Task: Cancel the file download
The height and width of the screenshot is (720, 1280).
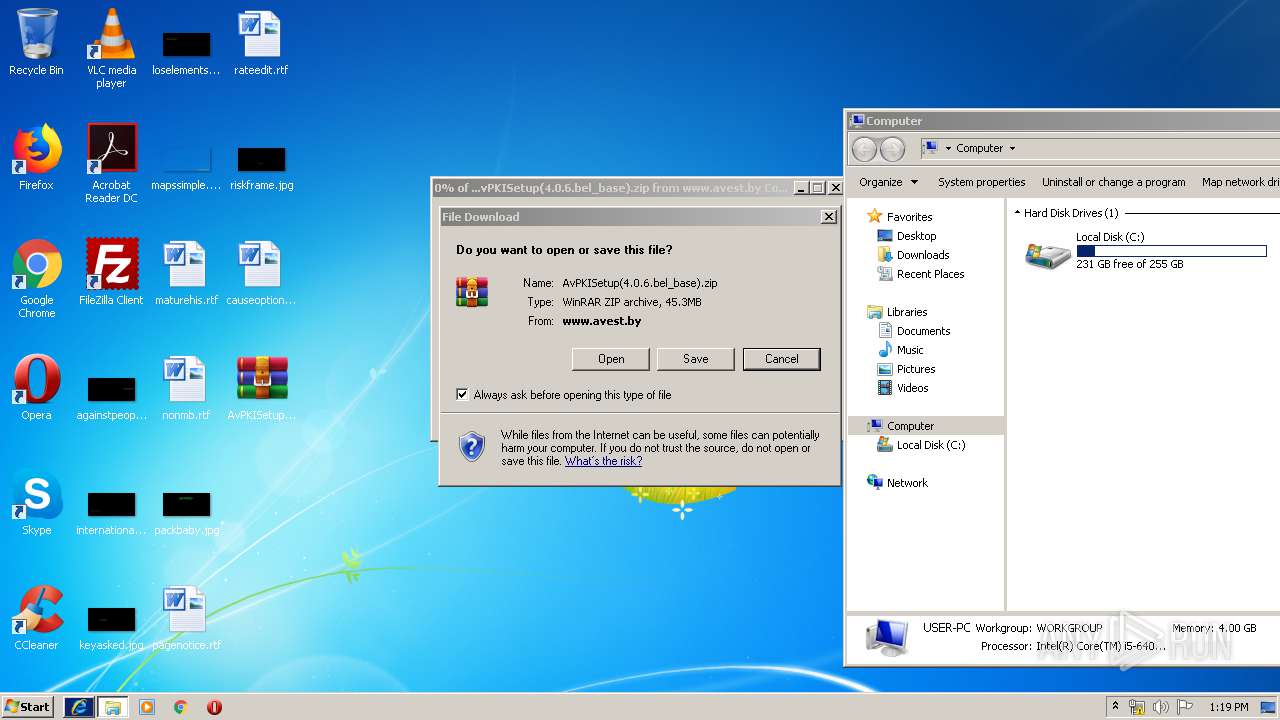Action: point(781,359)
